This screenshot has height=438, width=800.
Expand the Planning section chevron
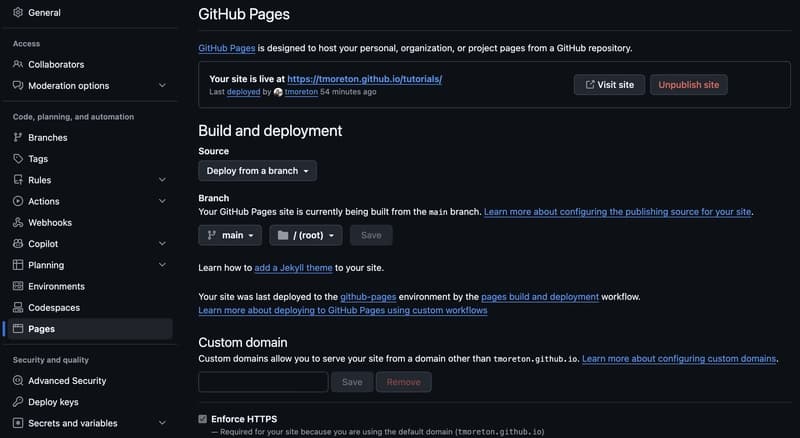162,265
